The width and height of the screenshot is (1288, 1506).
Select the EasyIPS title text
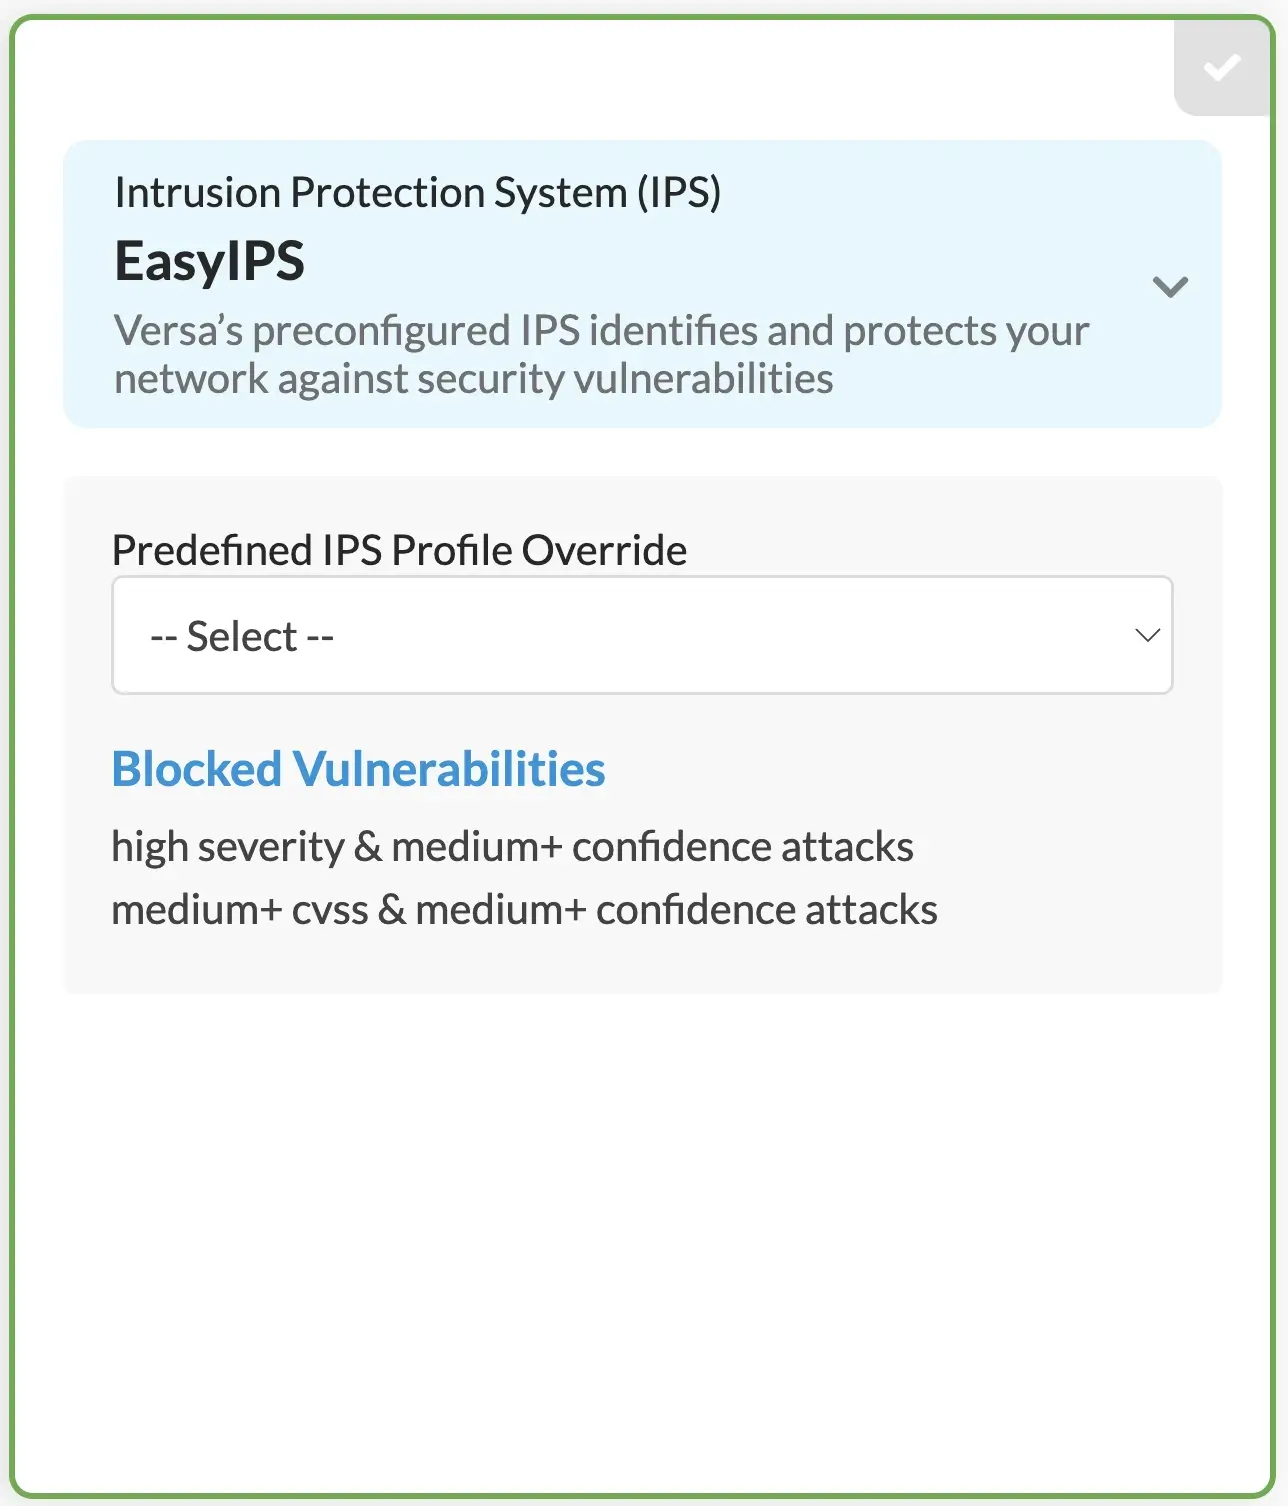point(209,261)
